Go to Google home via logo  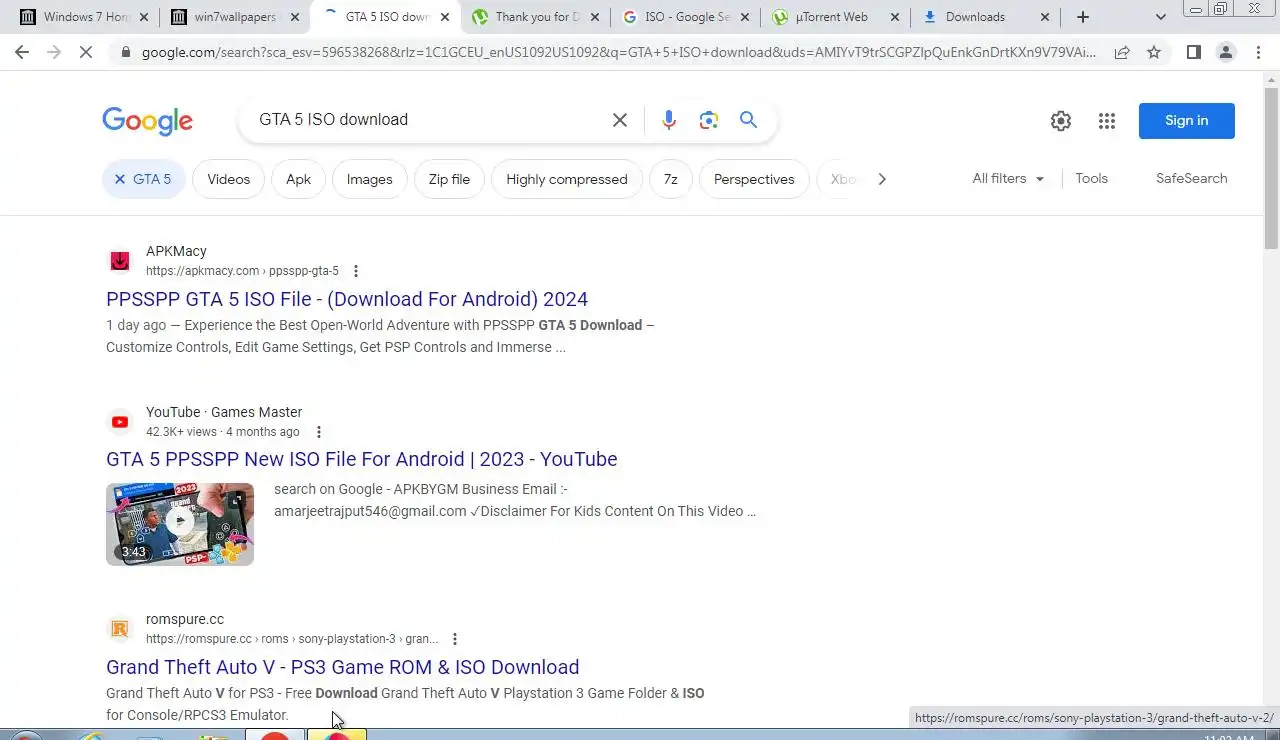click(x=147, y=121)
